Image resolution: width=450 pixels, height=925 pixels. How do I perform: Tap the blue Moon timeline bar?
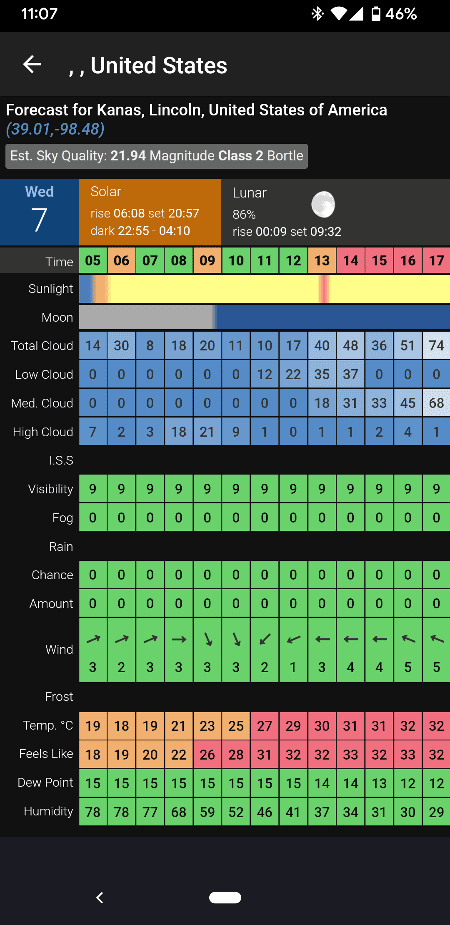[333, 317]
